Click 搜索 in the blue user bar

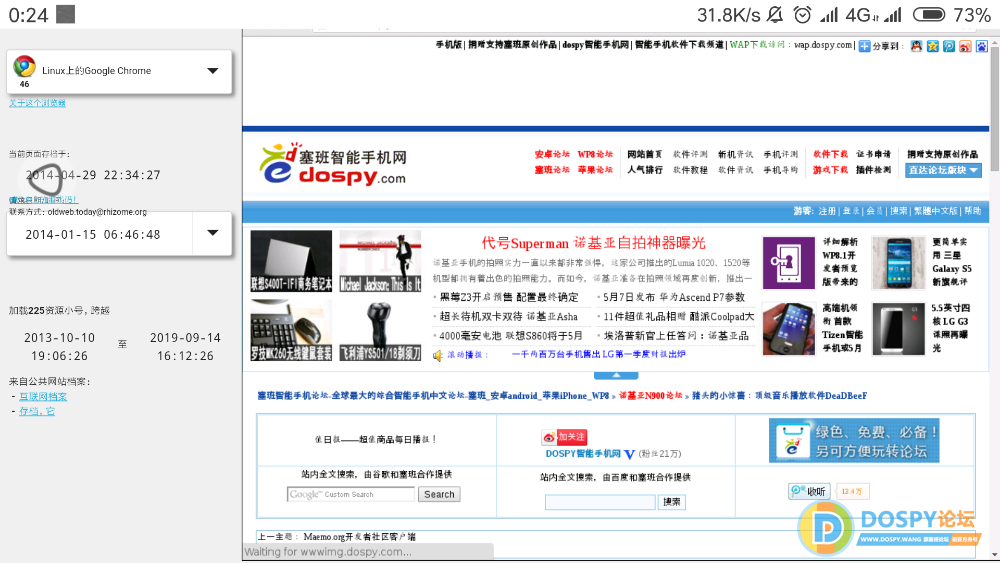click(x=899, y=211)
